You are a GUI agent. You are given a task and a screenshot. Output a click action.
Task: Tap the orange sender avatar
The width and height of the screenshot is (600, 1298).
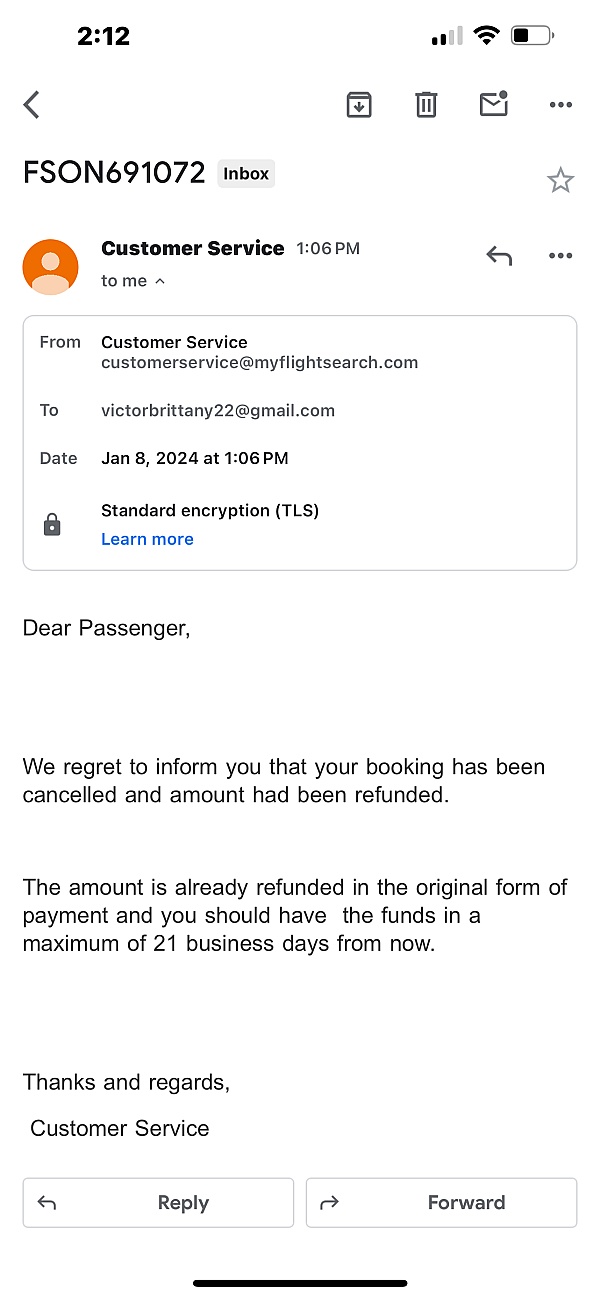pyautogui.click(x=50, y=267)
